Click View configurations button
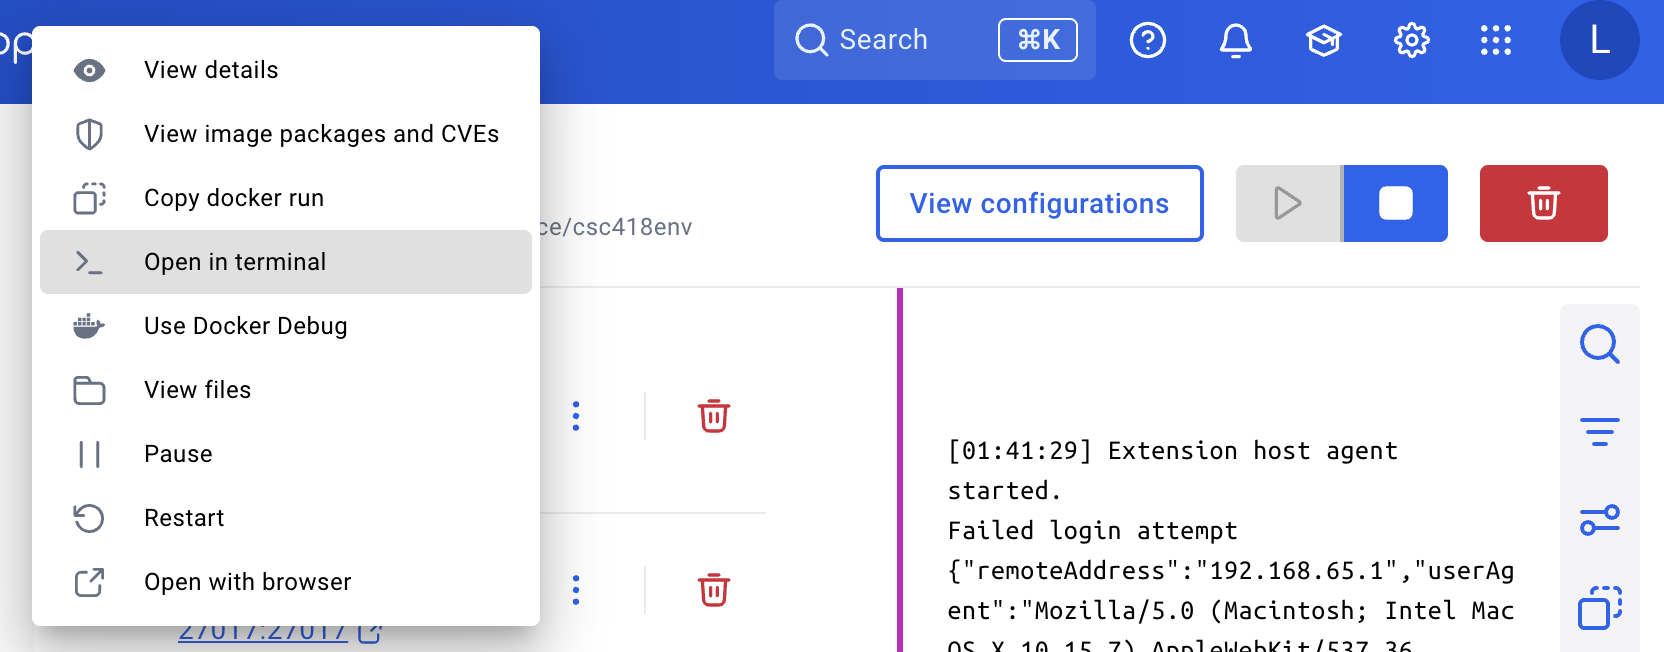The height and width of the screenshot is (652, 1664). (1039, 203)
